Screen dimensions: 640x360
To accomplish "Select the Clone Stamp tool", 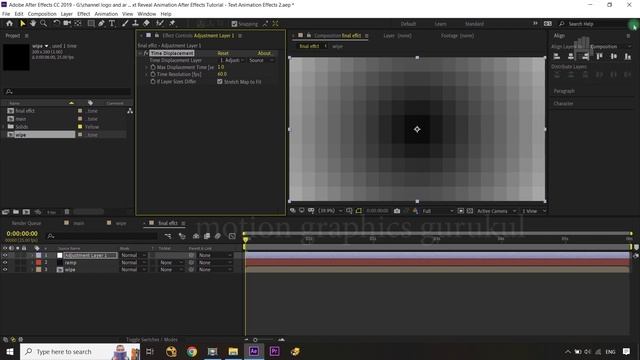I will click(136, 24).
